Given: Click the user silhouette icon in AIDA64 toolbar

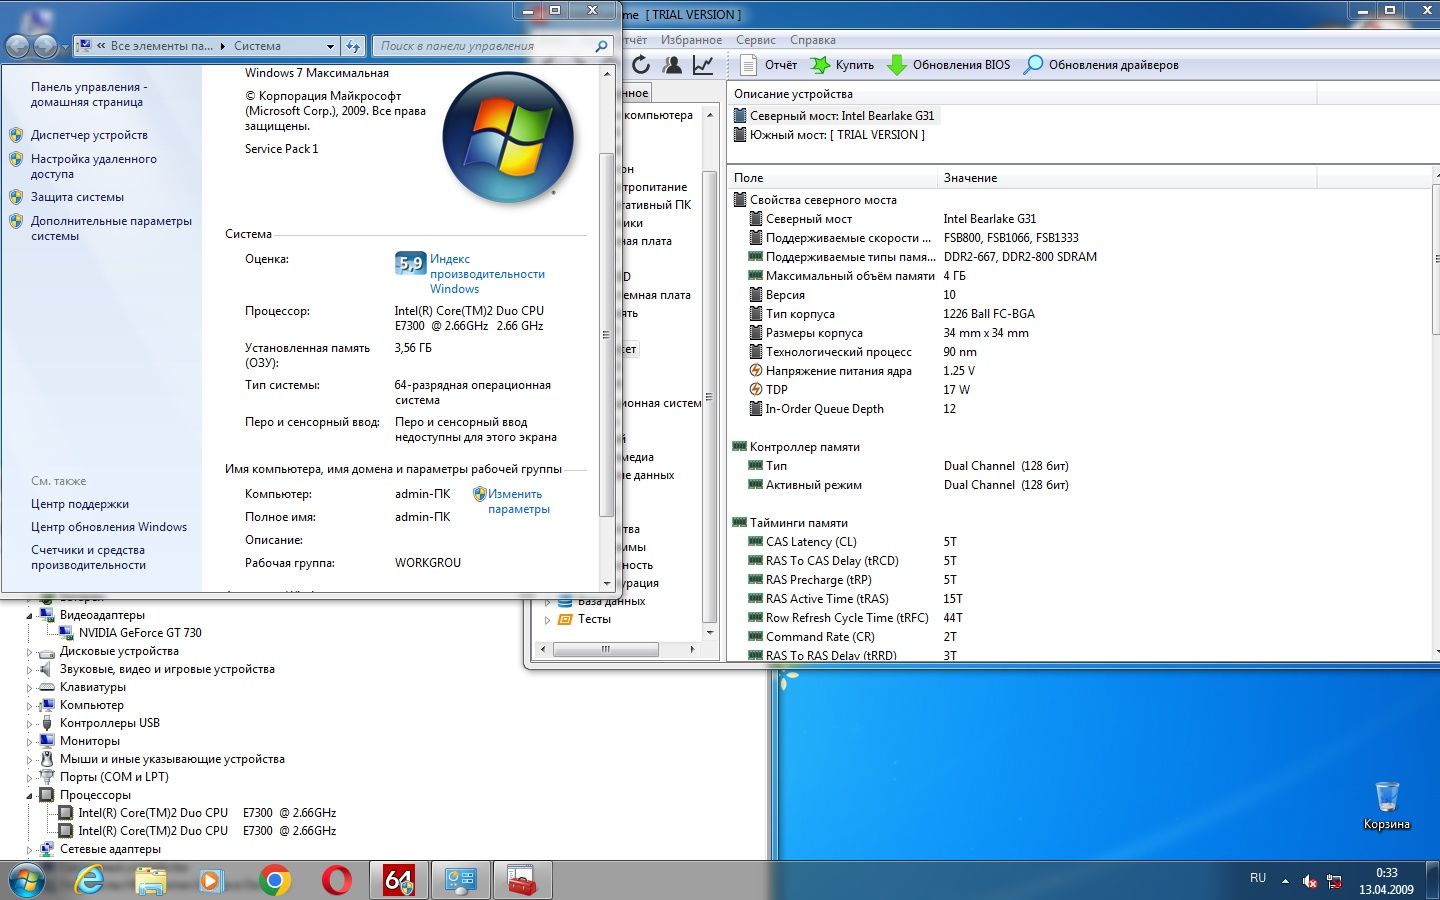Looking at the screenshot, I should [672, 65].
